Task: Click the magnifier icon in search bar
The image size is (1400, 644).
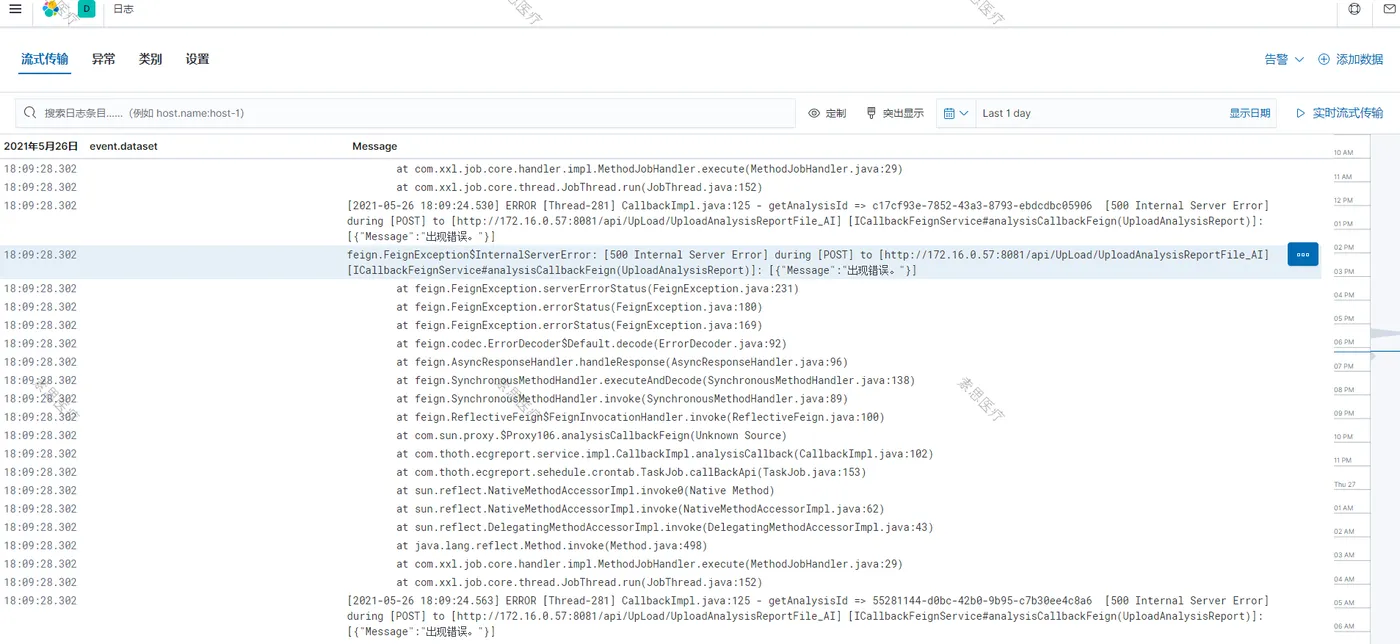Action: coord(30,113)
